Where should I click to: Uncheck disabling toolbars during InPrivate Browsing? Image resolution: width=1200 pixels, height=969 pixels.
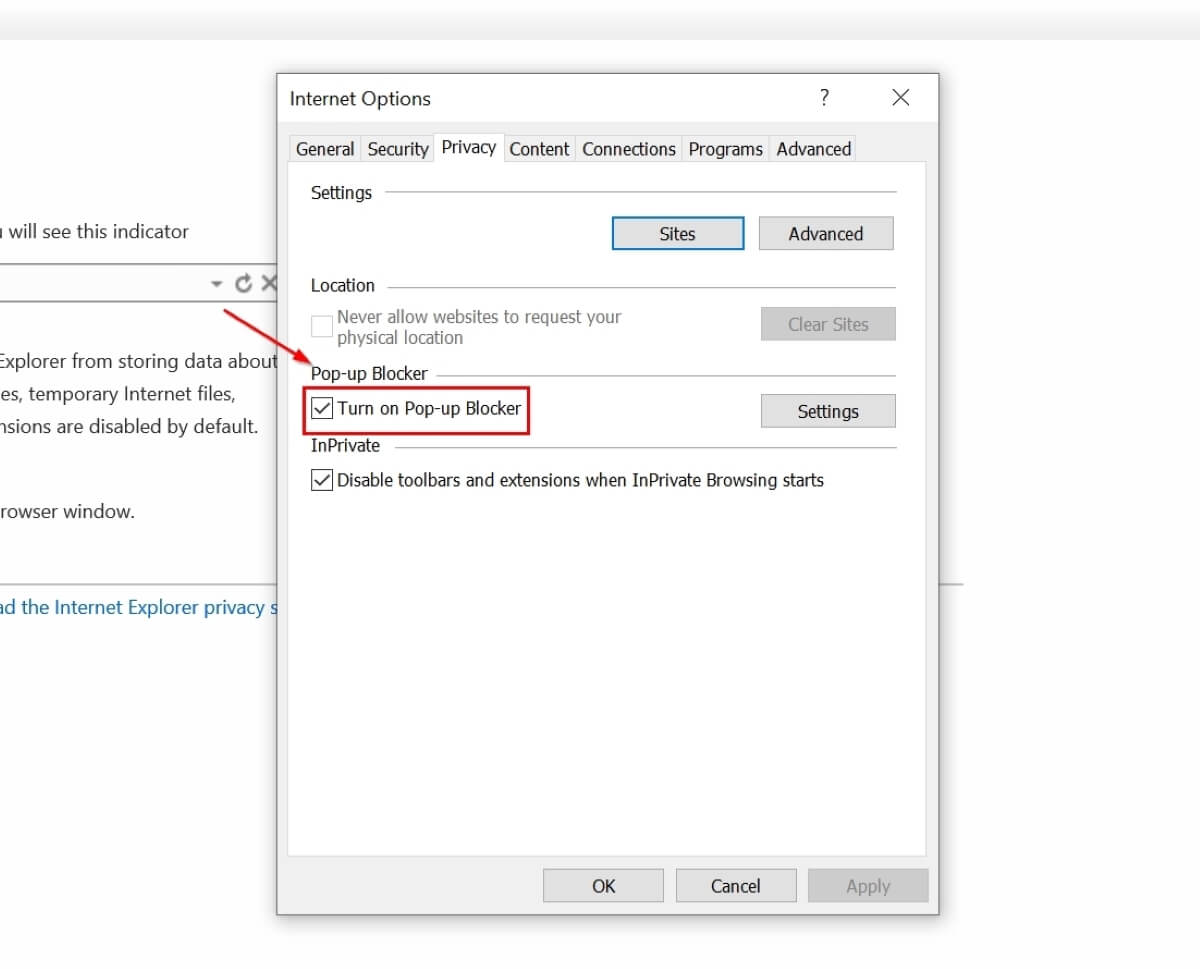321,480
